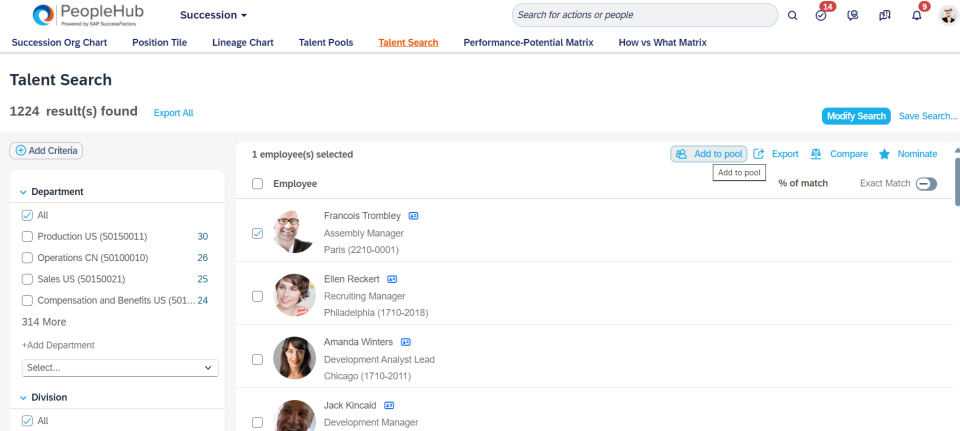Open Ellen Reckert's name link
This screenshot has height=431, width=960.
click(352, 279)
